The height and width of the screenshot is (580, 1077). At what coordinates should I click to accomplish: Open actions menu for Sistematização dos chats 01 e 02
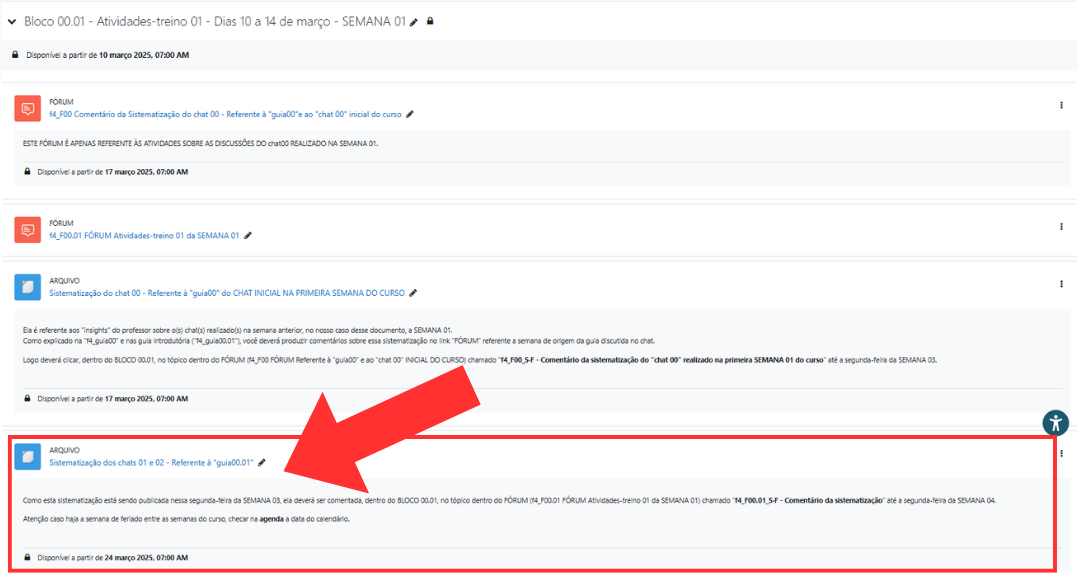1061,453
